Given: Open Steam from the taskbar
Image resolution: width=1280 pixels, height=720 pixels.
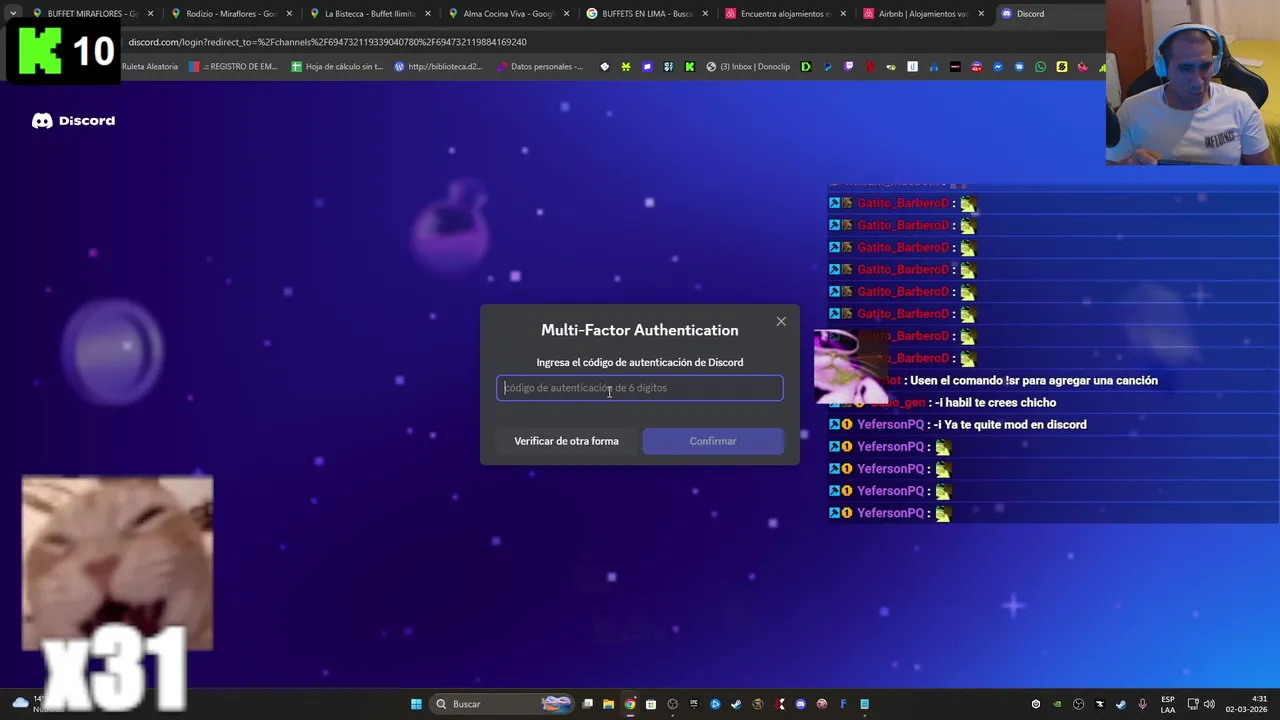Looking at the screenshot, I should (736, 704).
